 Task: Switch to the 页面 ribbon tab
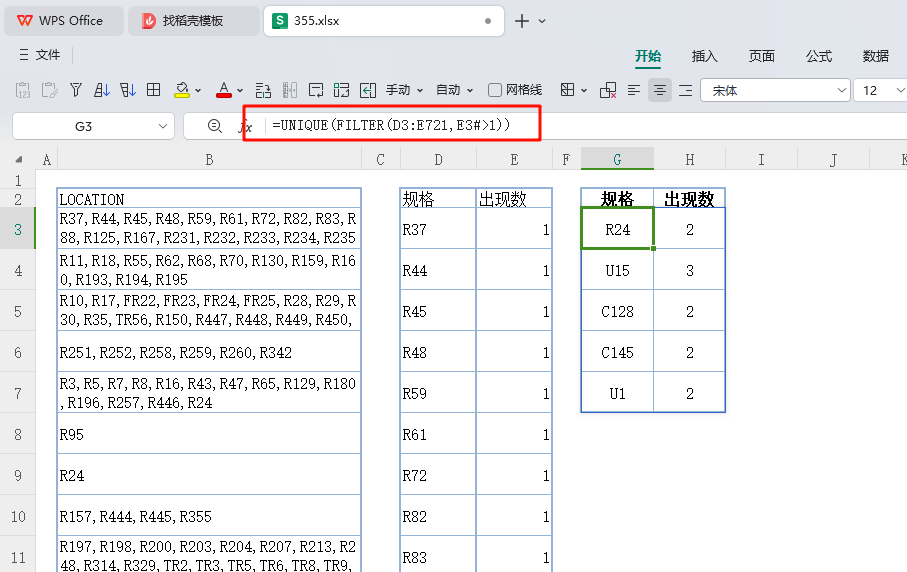coord(762,56)
